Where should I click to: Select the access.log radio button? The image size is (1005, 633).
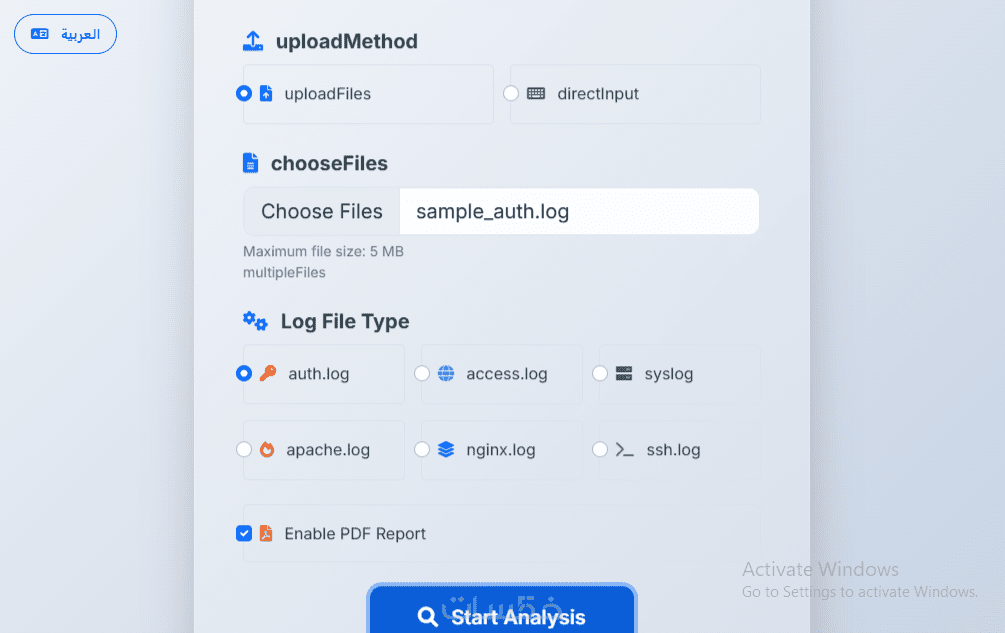pos(422,374)
